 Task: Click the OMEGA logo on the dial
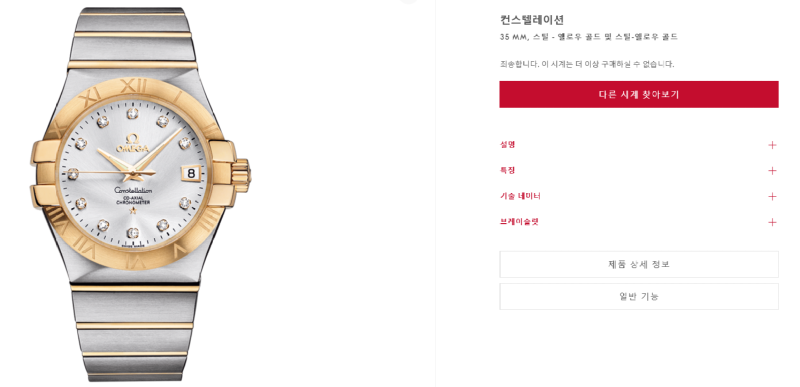(x=132, y=145)
